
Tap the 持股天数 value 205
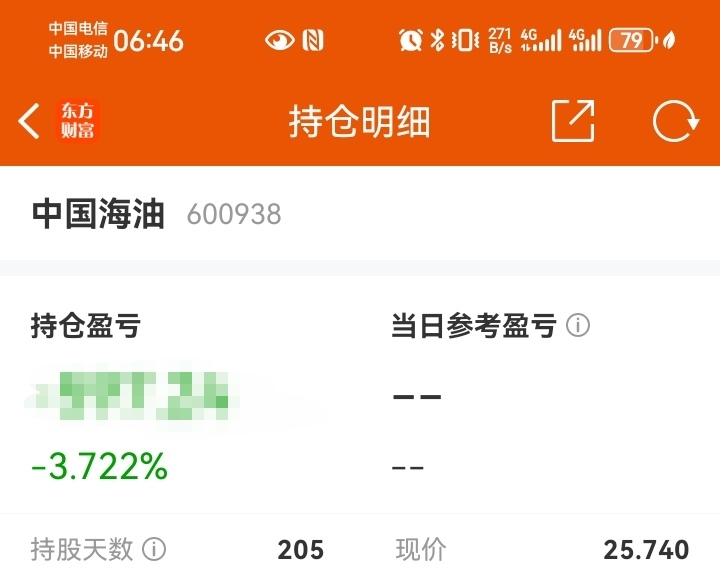301,550
